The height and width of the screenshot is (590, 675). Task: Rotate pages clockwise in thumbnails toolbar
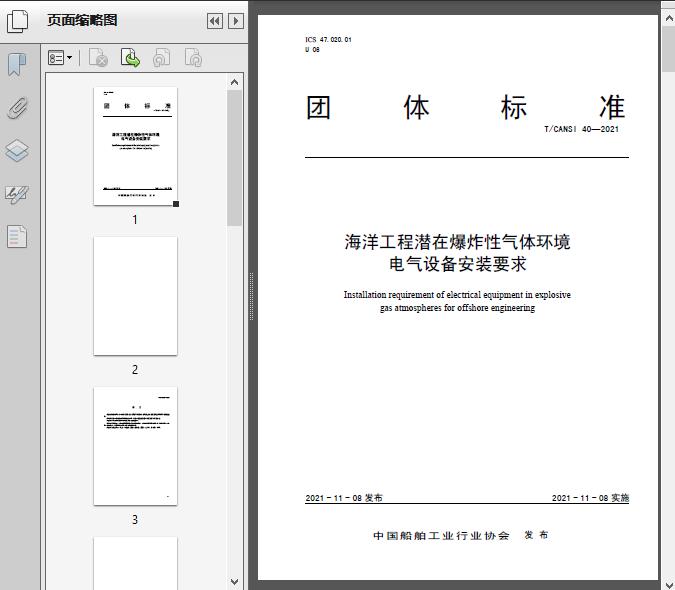coord(193,59)
